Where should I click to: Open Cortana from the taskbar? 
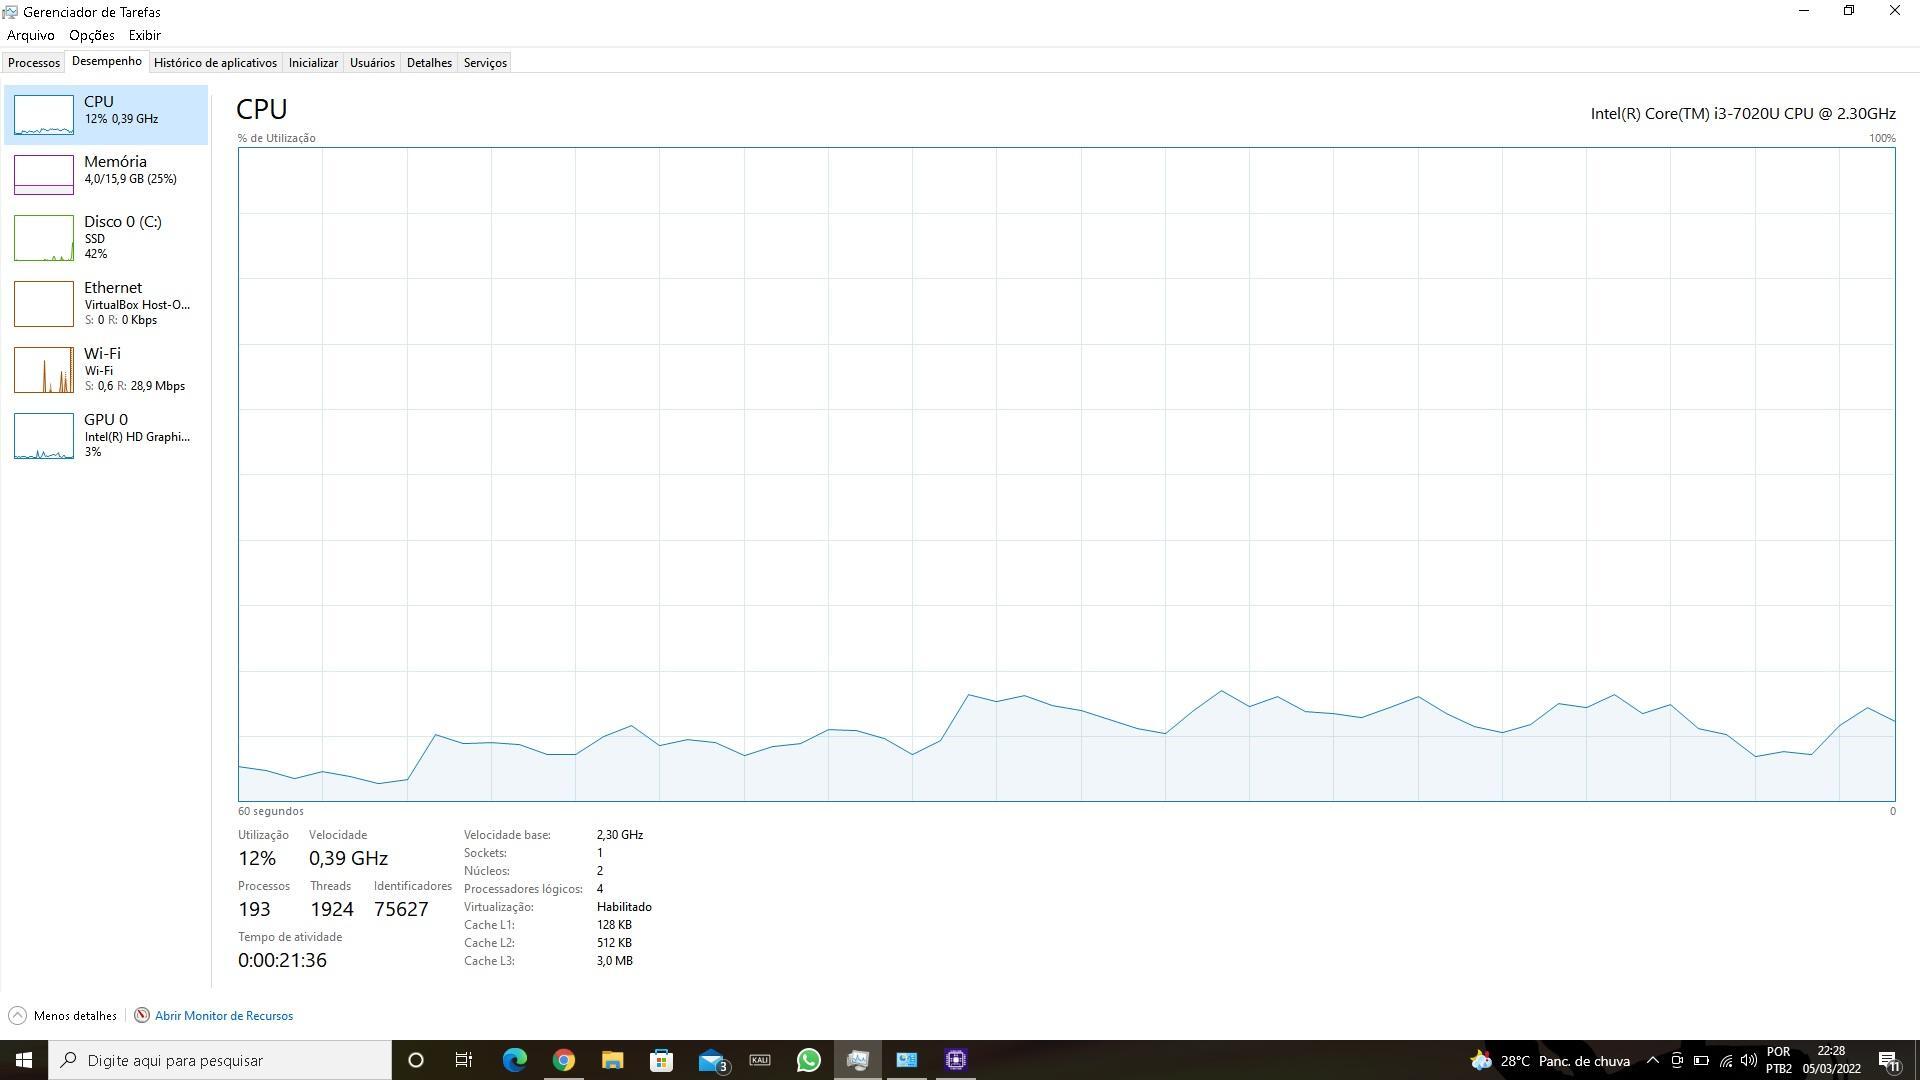pos(416,1060)
